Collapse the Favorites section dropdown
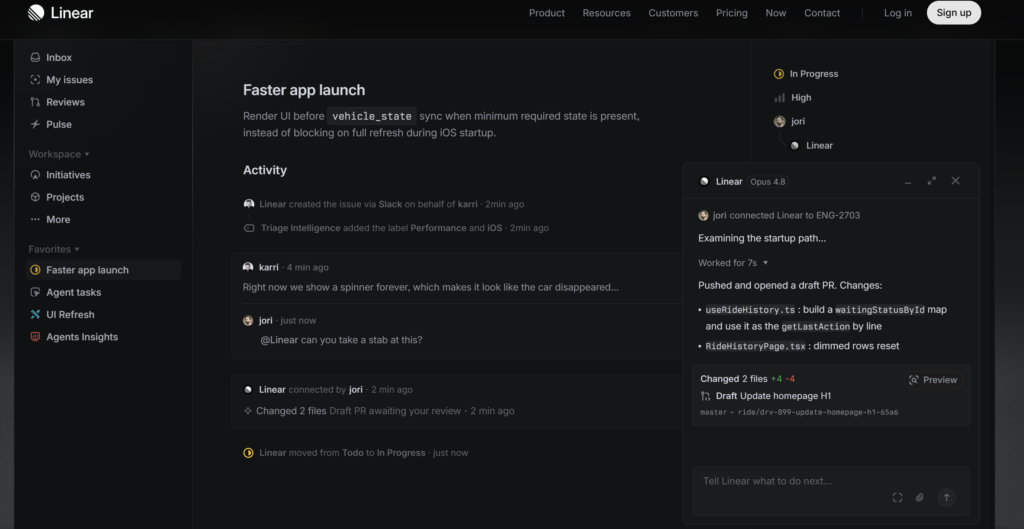The height and width of the screenshot is (529, 1024). point(77,249)
